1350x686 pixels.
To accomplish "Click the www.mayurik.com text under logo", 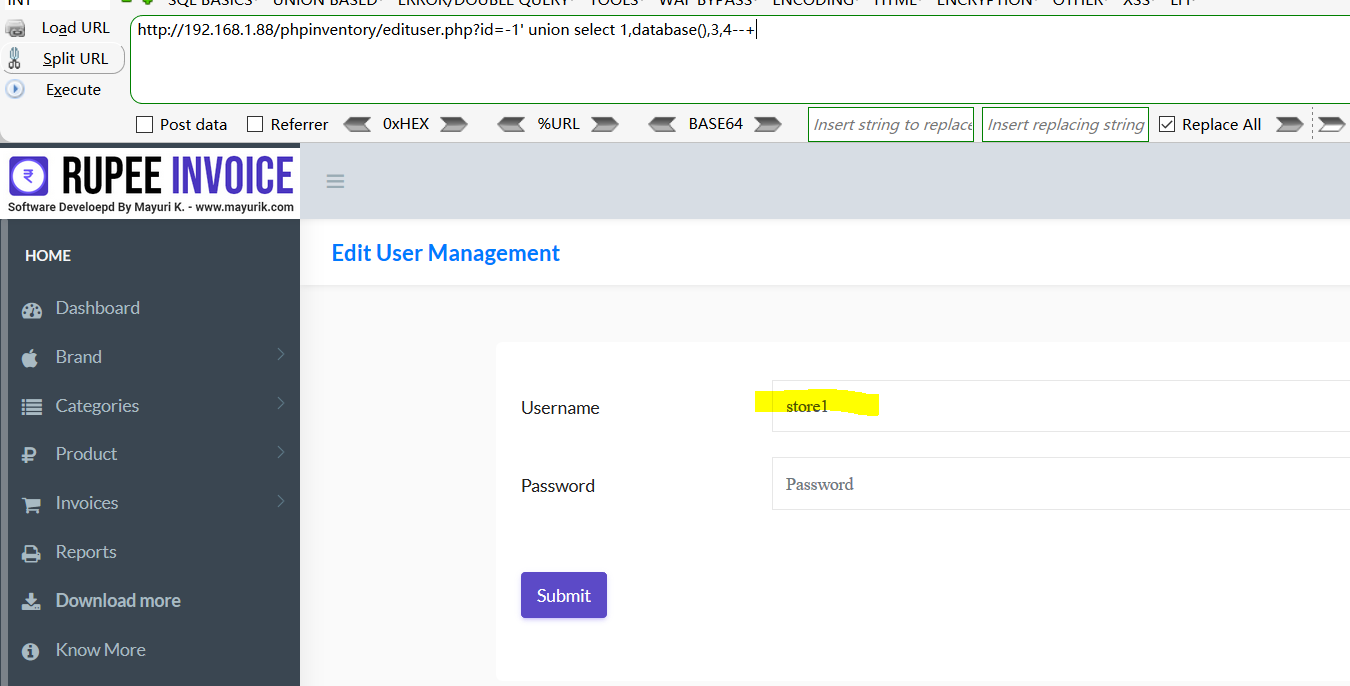I will click(244, 208).
